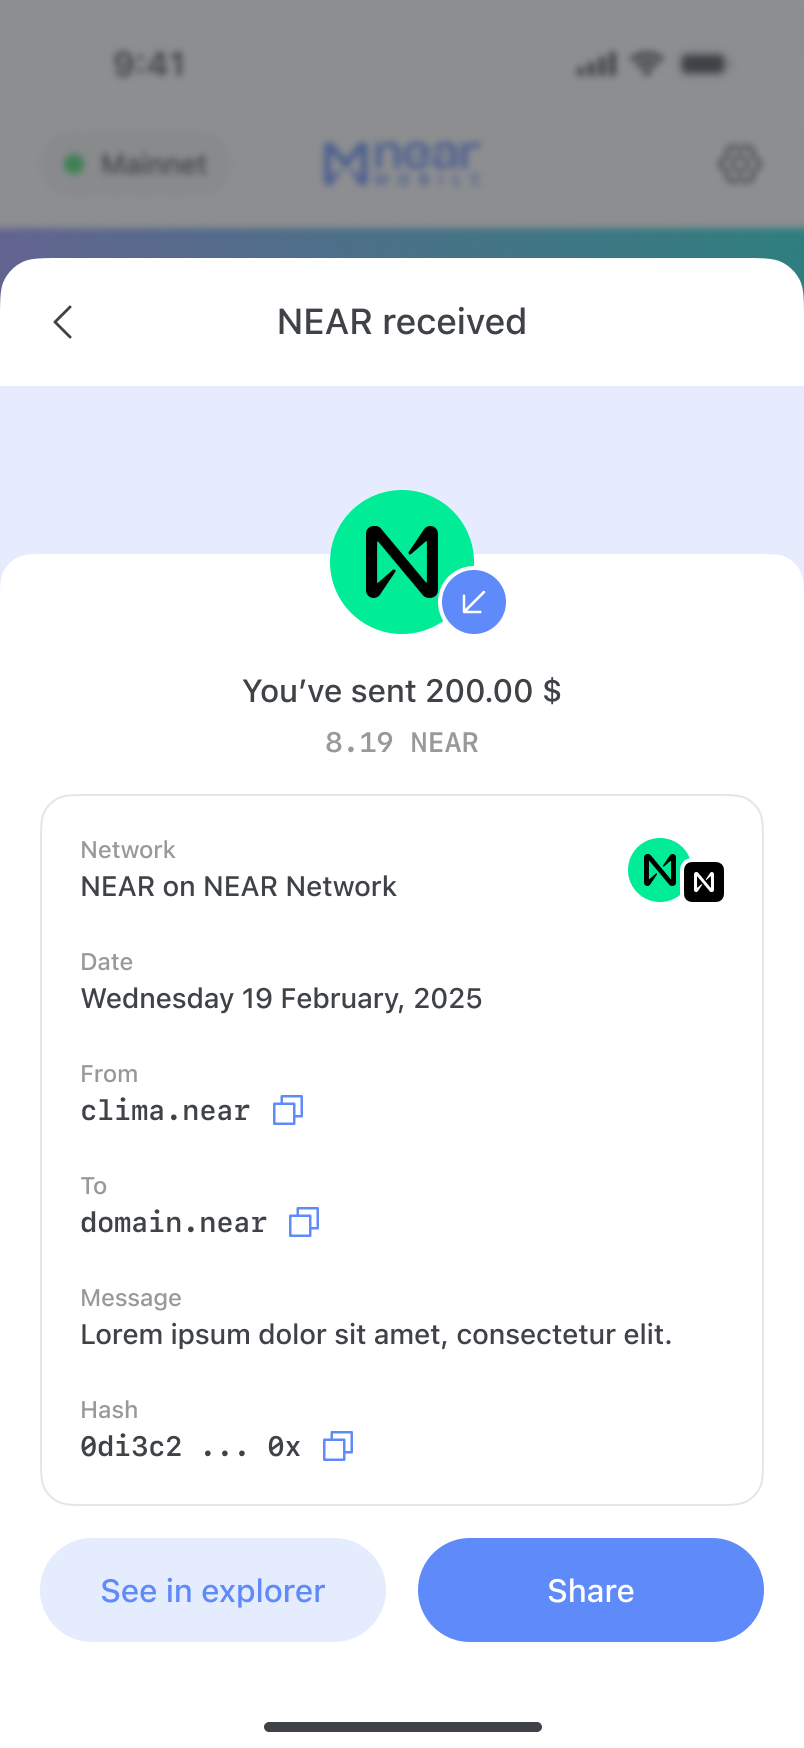Open the settings gear icon

pyautogui.click(x=740, y=164)
